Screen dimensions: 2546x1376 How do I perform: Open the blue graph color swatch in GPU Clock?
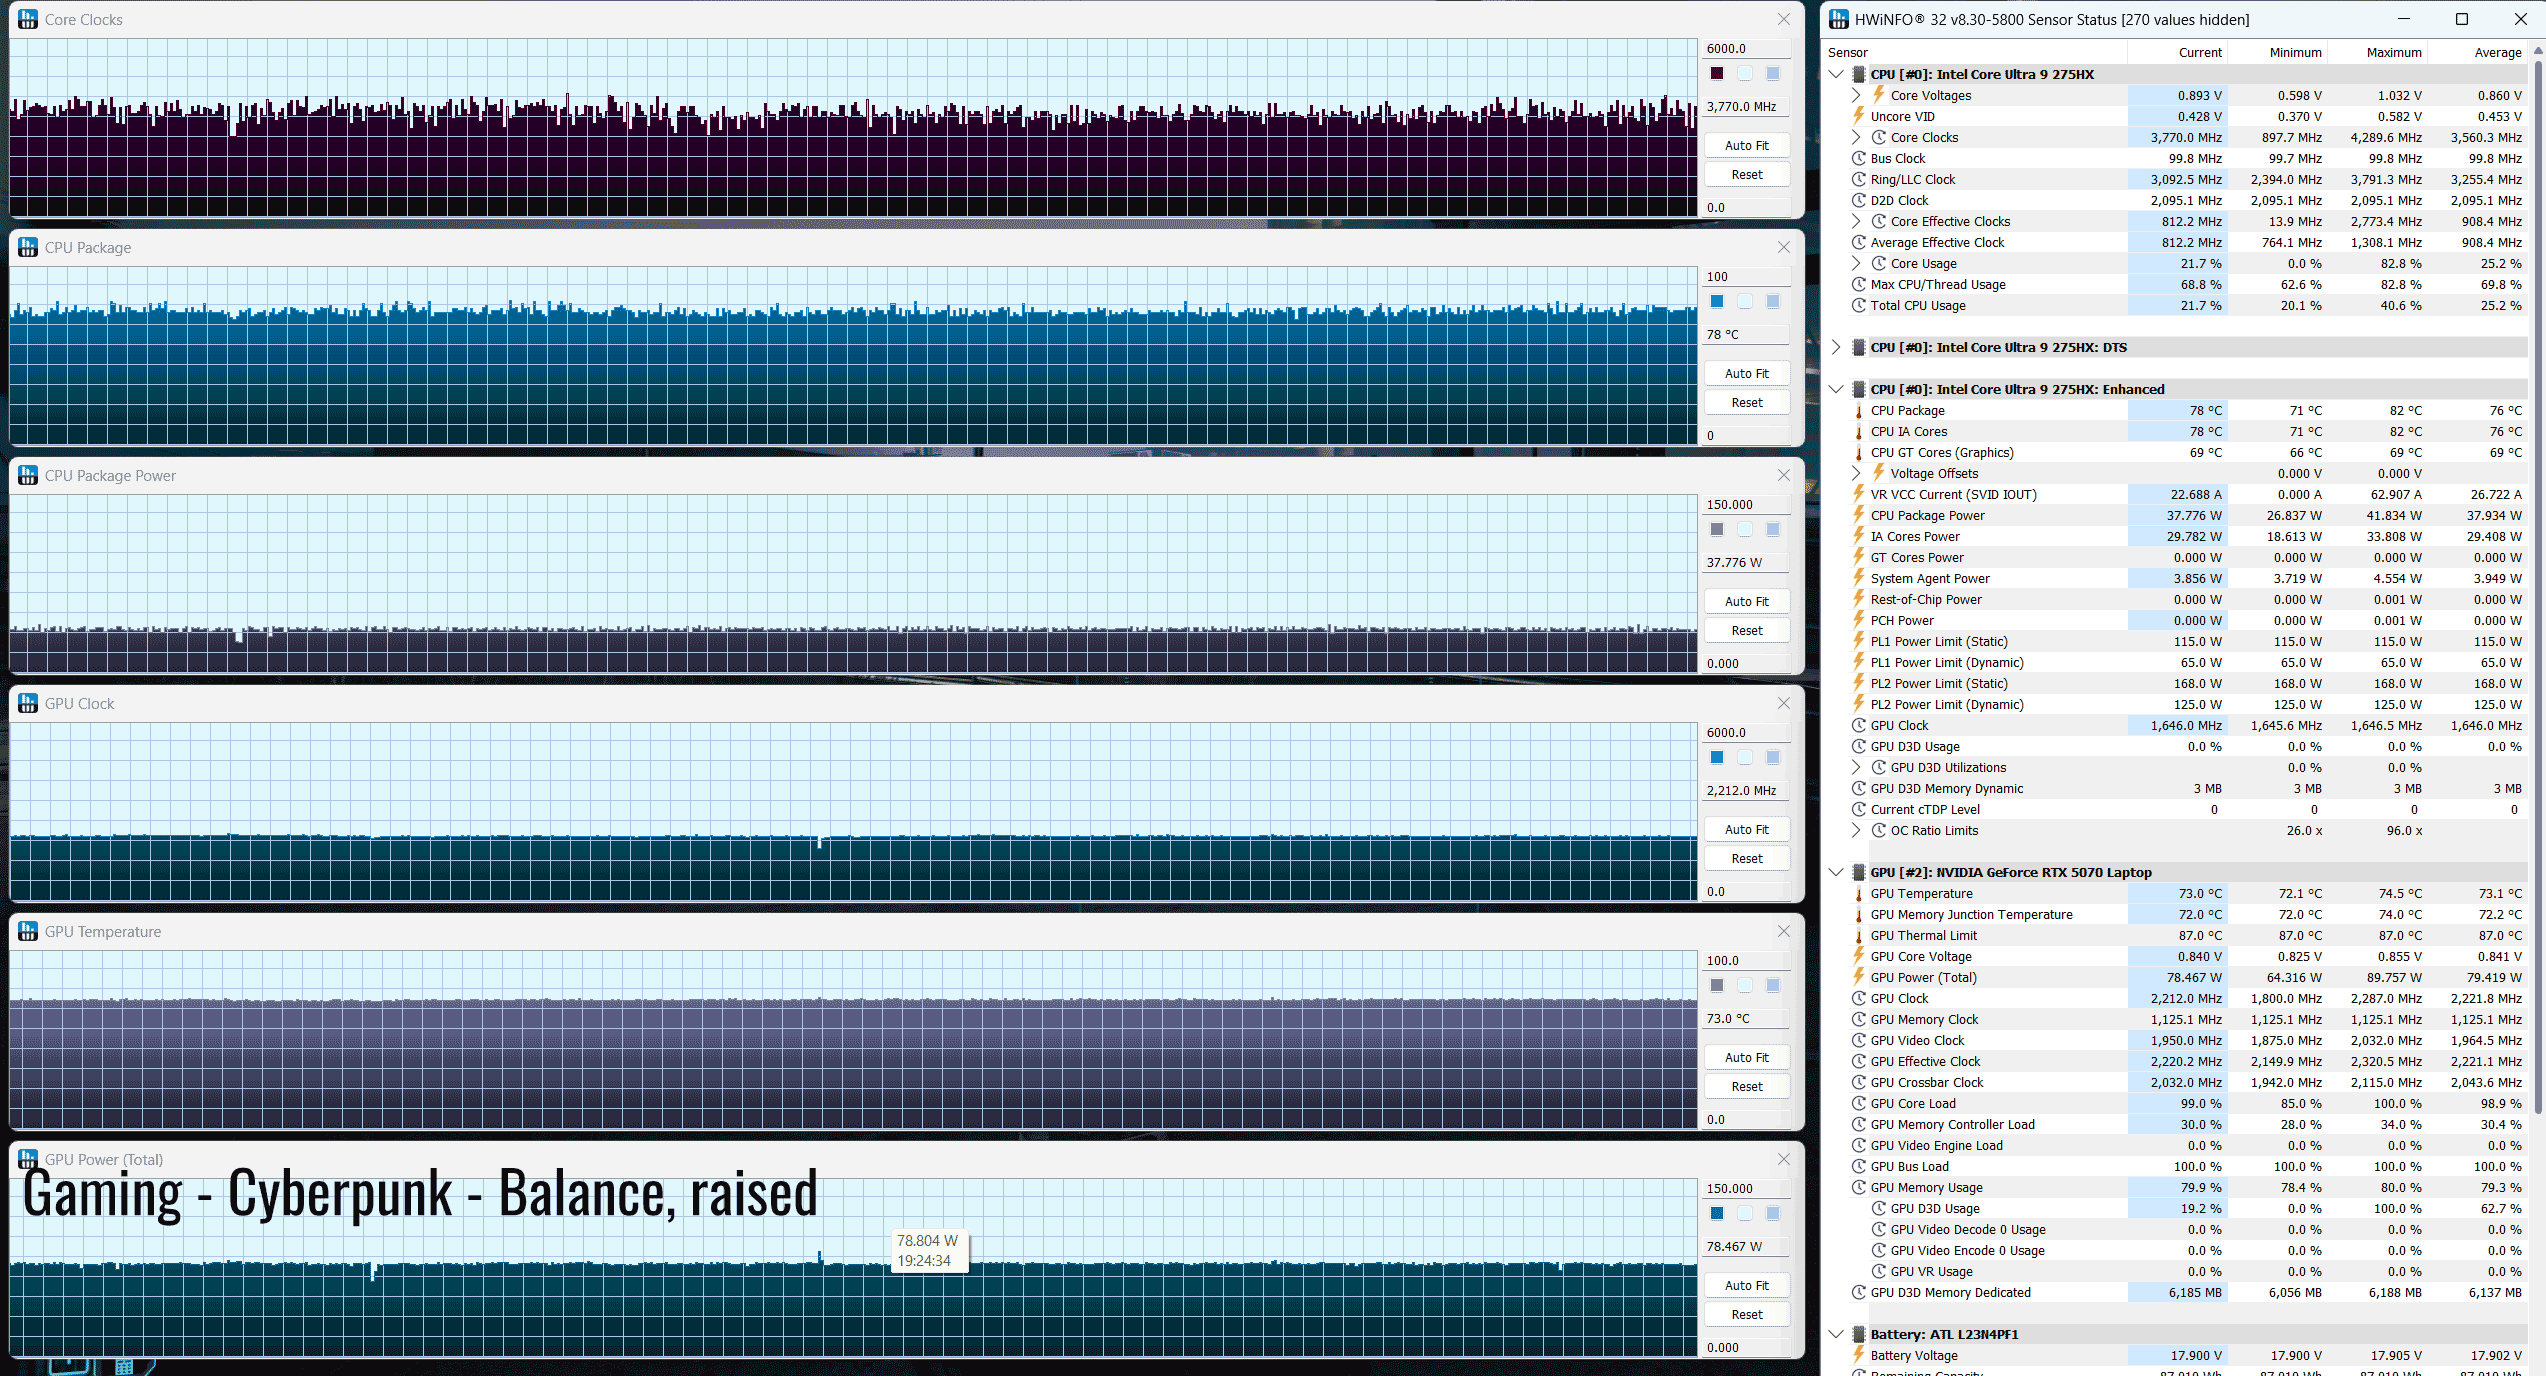(1717, 757)
